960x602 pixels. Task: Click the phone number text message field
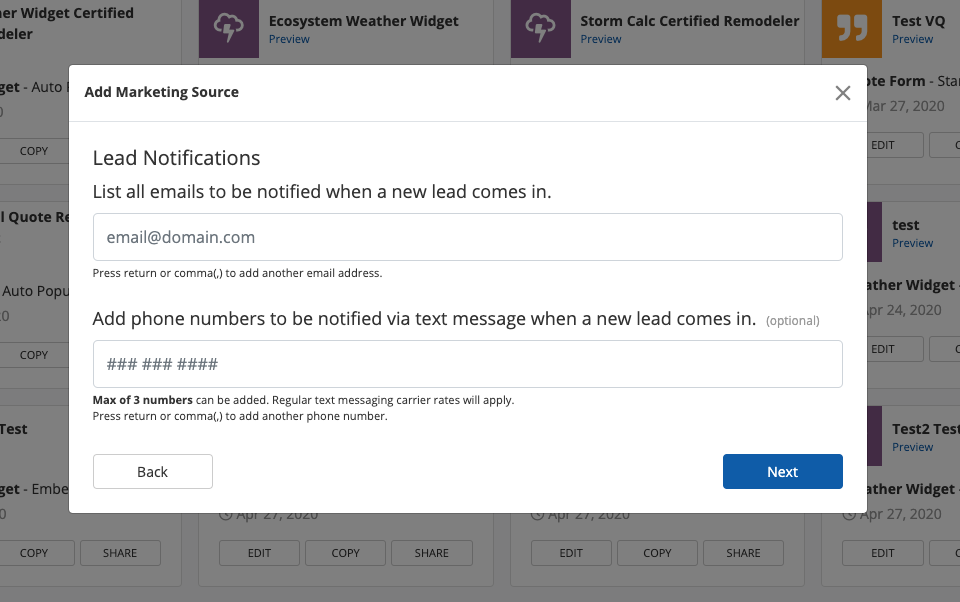pyautogui.click(x=467, y=364)
